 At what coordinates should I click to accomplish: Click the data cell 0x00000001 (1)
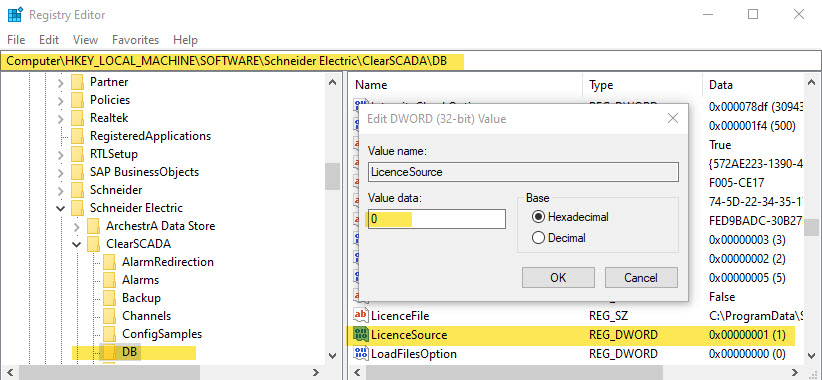(x=747, y=335)
